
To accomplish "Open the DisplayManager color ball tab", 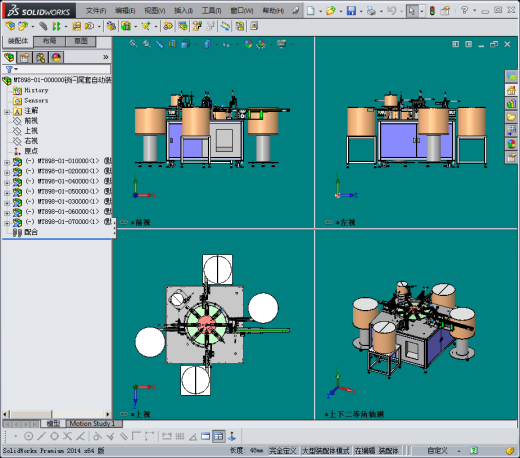I will coord(56,57).
